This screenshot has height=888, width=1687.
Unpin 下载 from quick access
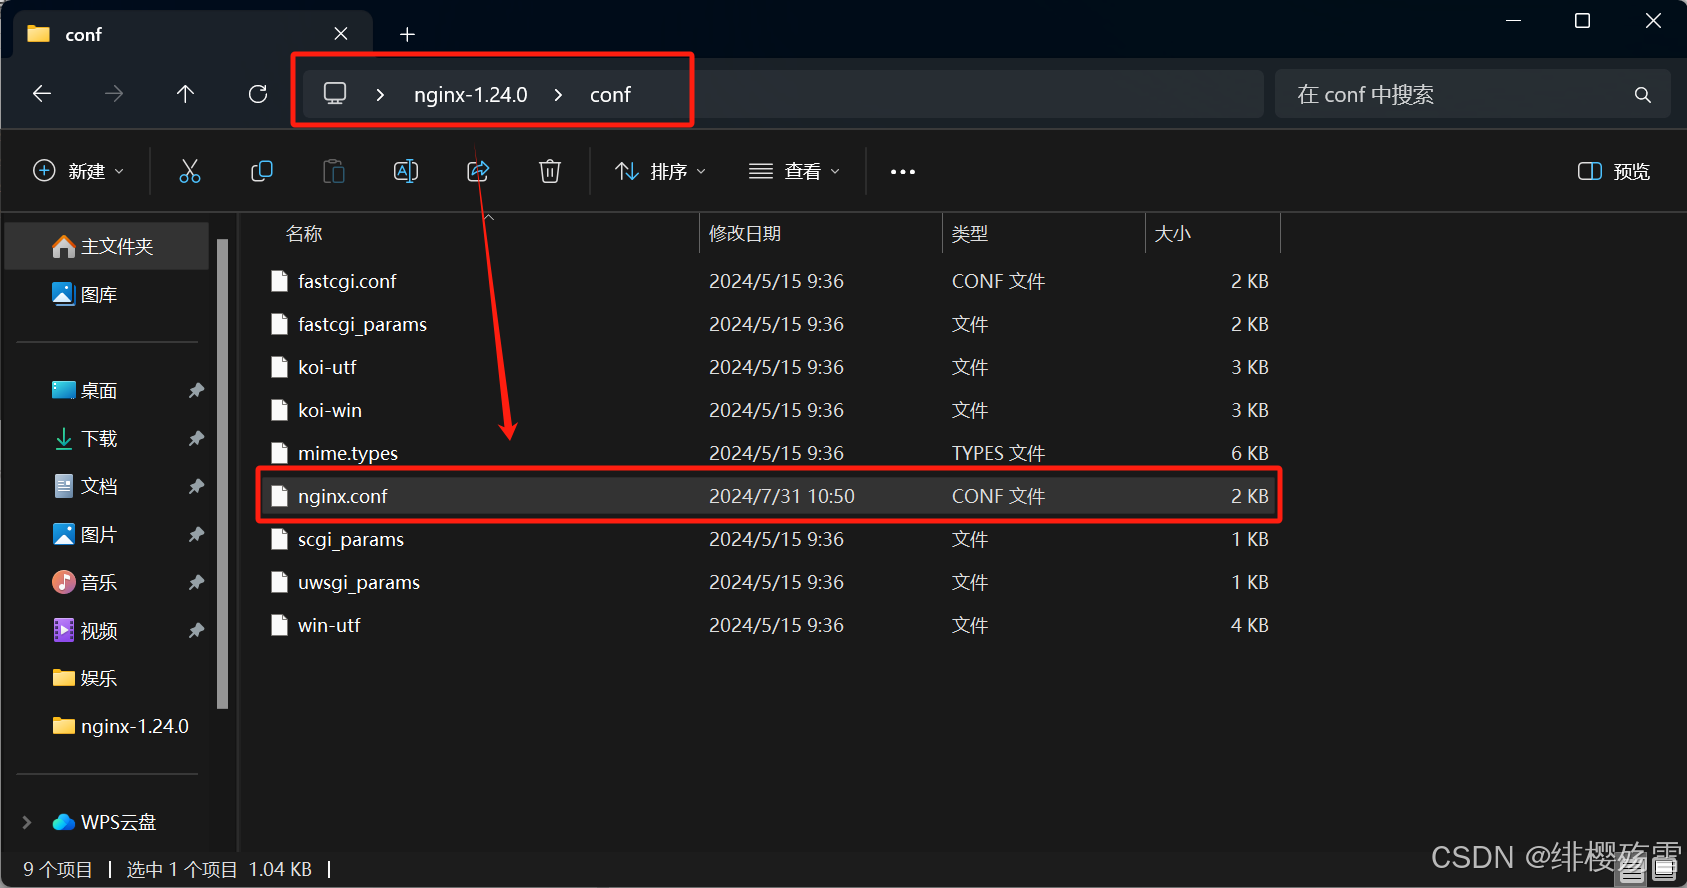point(196,439)
